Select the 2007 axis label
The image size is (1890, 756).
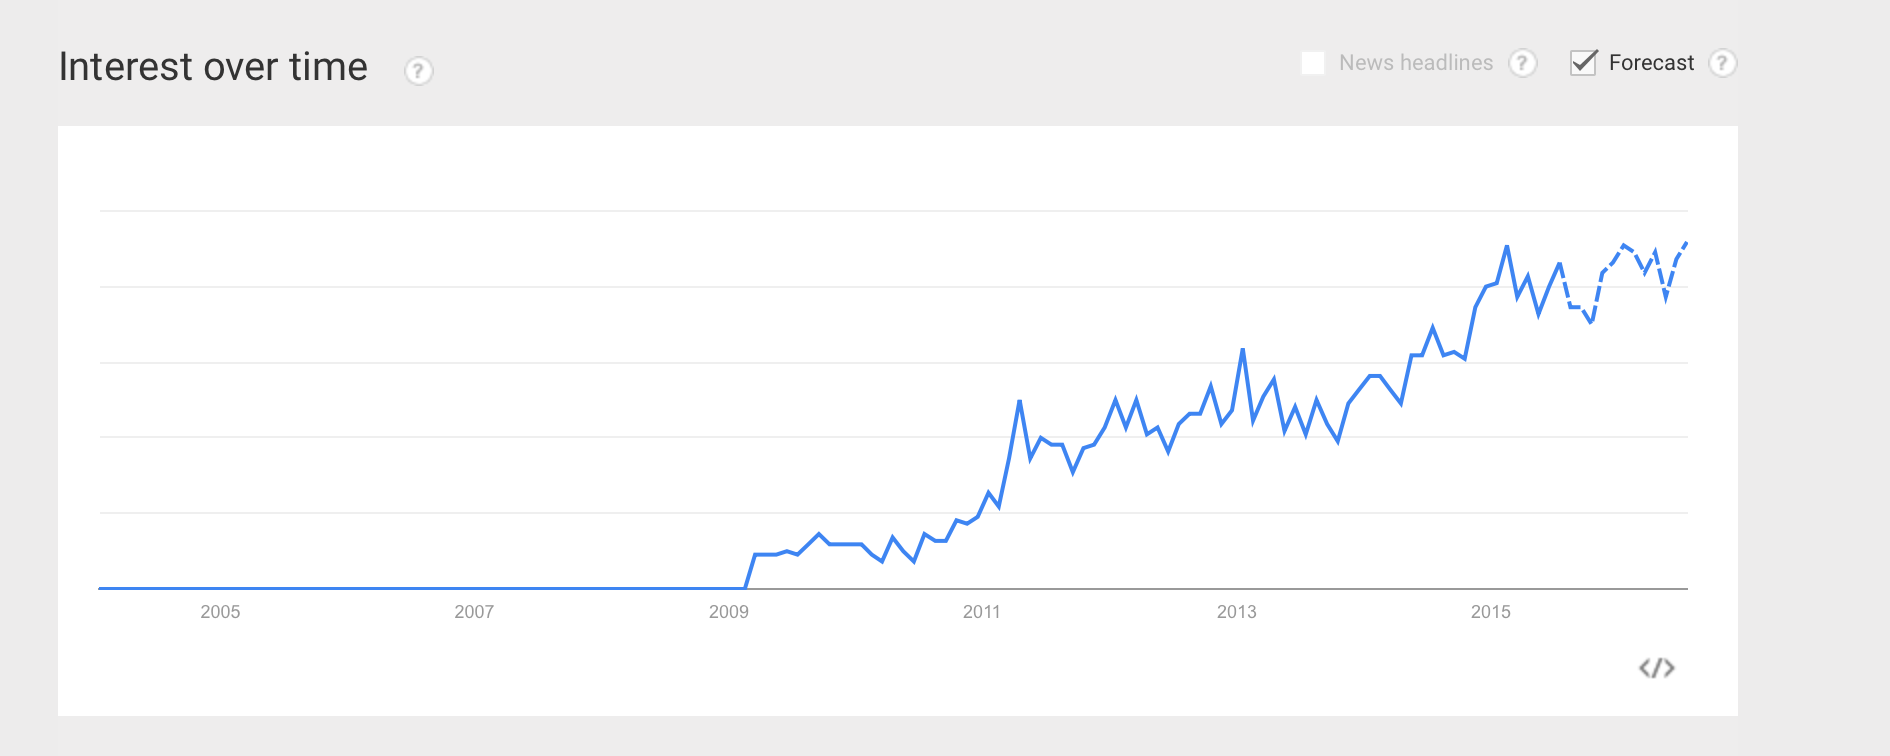tap(474, 612)
